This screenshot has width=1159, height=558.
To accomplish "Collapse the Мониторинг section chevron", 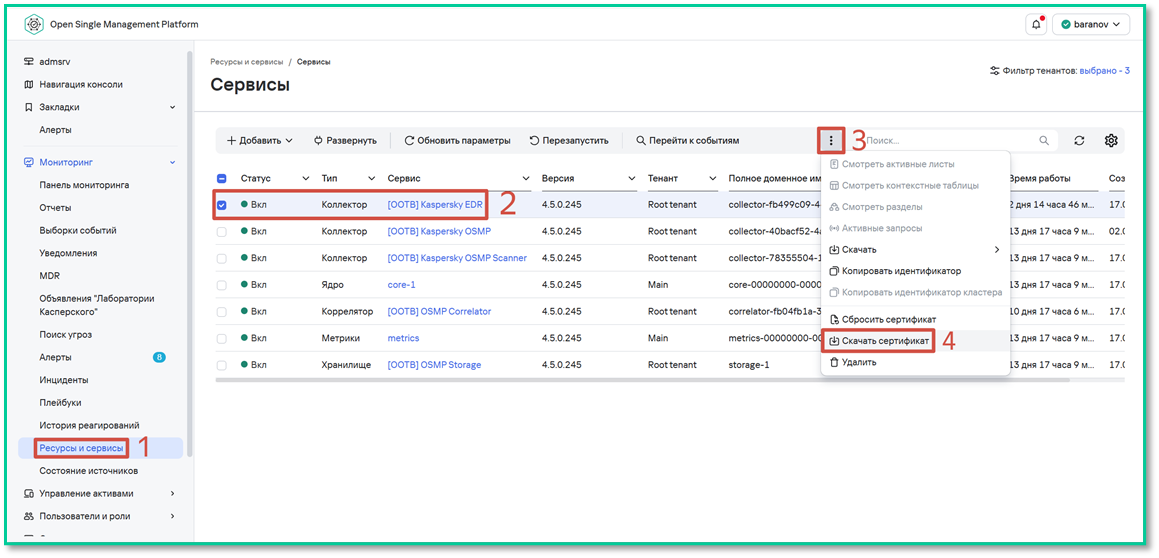I will point(172,162).
